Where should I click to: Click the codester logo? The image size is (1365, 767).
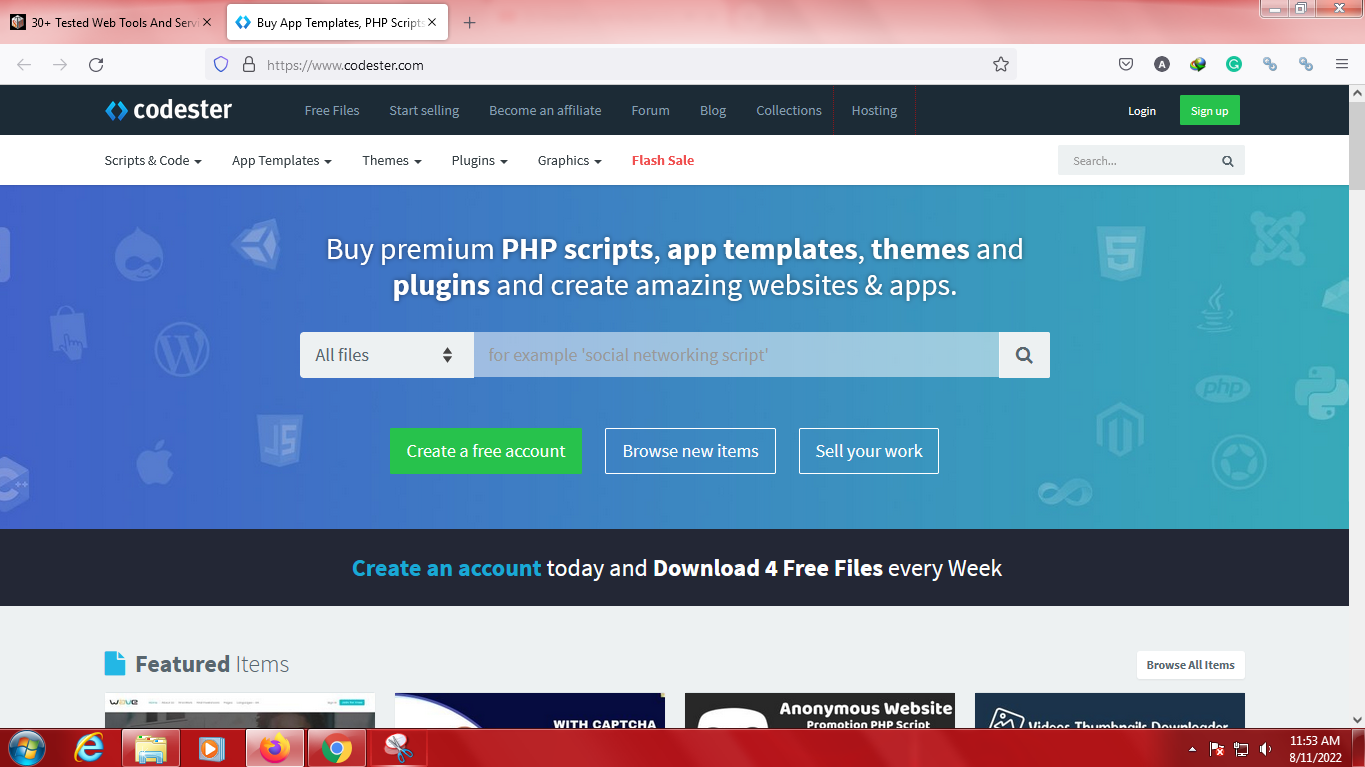tap(168, 110)
